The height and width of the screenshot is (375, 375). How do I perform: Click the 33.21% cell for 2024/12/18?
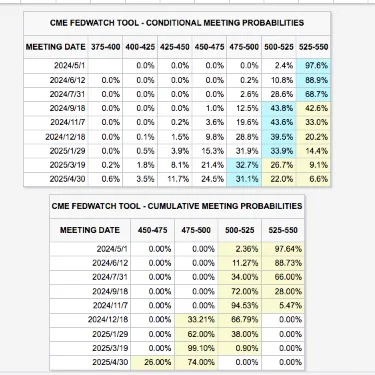click(x=196, y=320)
